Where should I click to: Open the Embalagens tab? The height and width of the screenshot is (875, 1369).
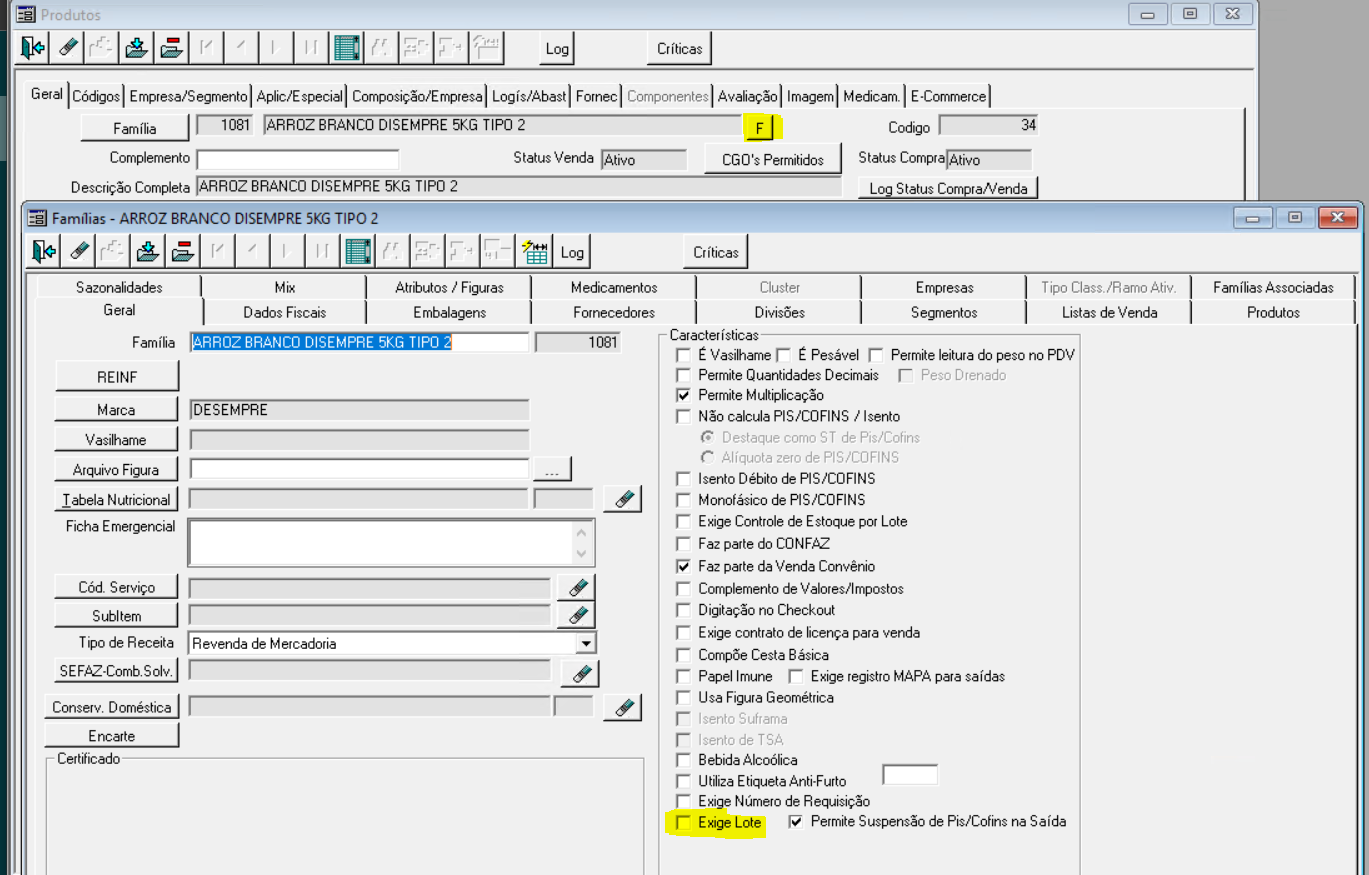click(x=450, y=312)
